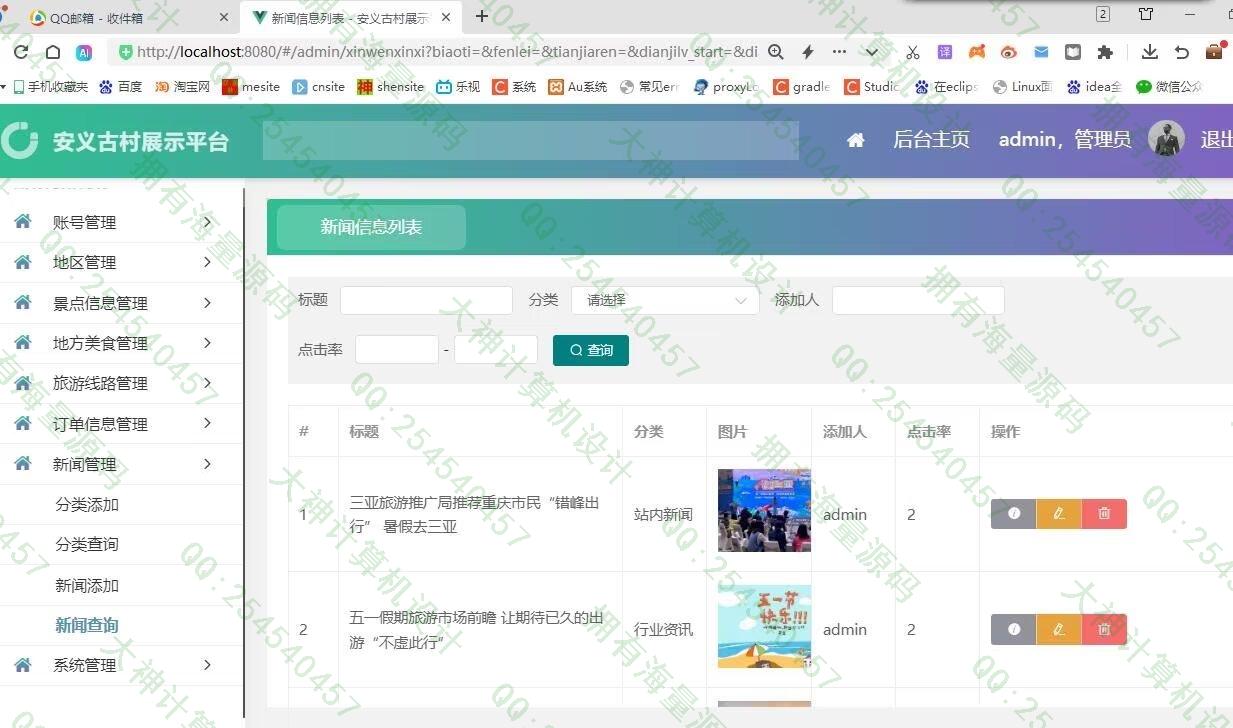1233x728 pixels.
Task: Click the 安义古村展示平台 logo icon
Action: tap(20, 140)
